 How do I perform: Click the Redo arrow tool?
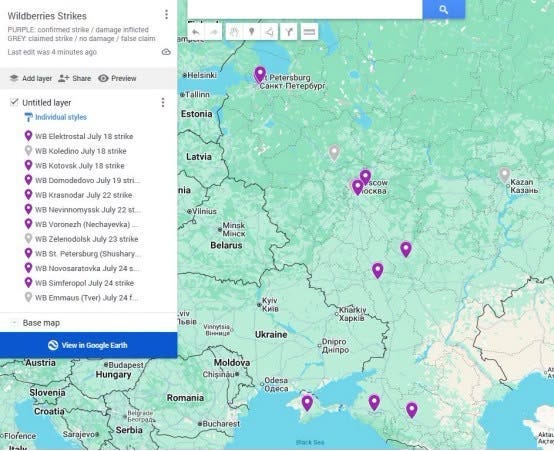tap(213, 32)
